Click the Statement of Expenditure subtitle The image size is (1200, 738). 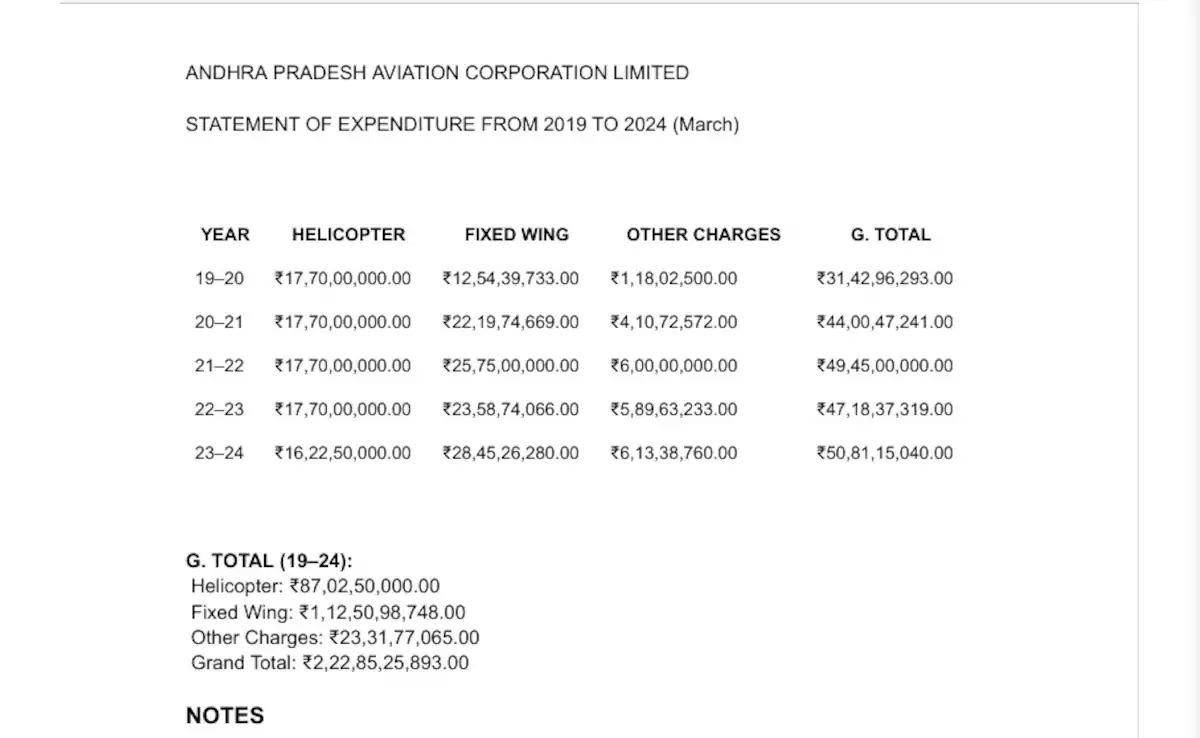click(462, 125)
